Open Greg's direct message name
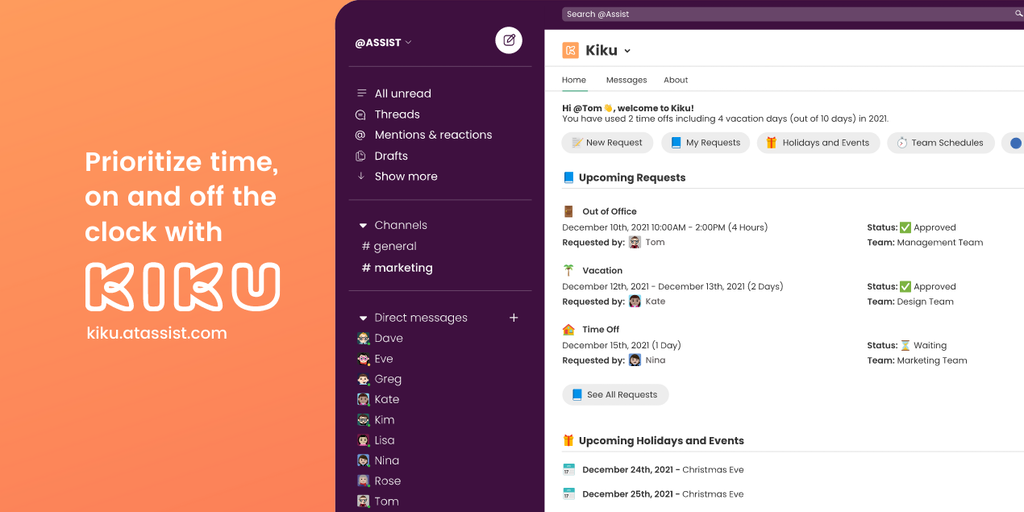The width and height of the screenshot is (1024, 512). [388, 379]
